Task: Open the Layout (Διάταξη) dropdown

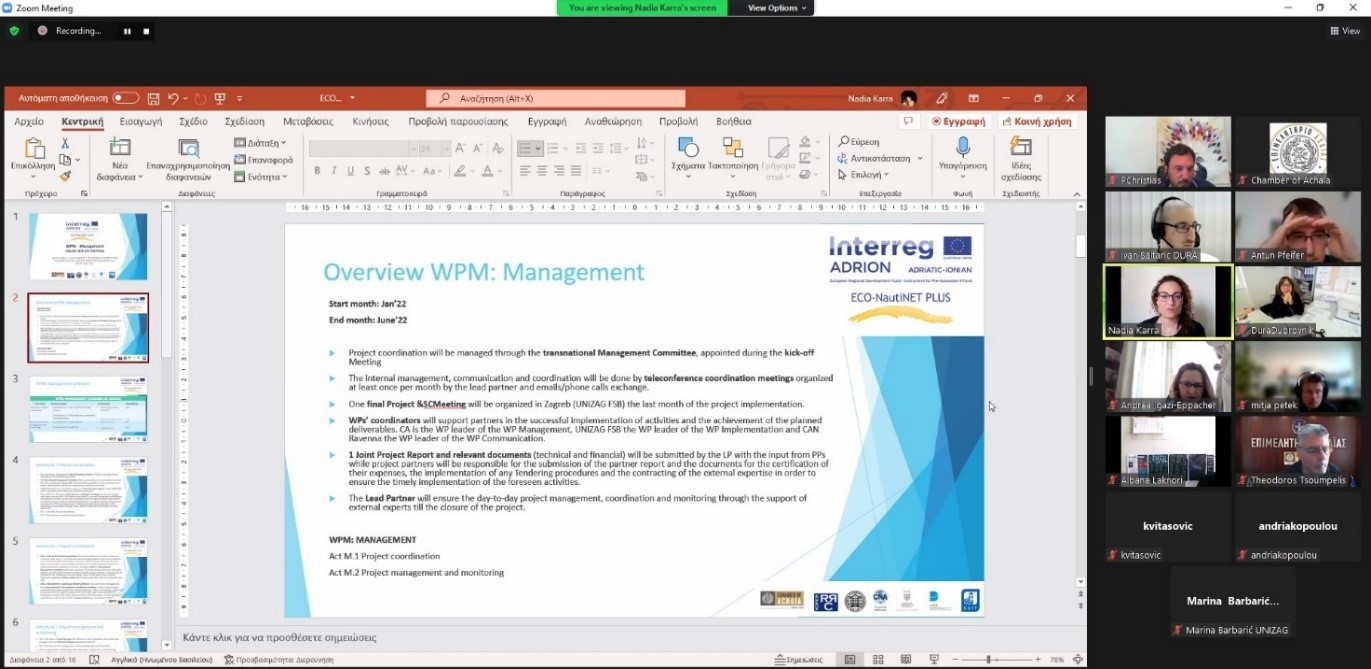Action: point(260,143)
